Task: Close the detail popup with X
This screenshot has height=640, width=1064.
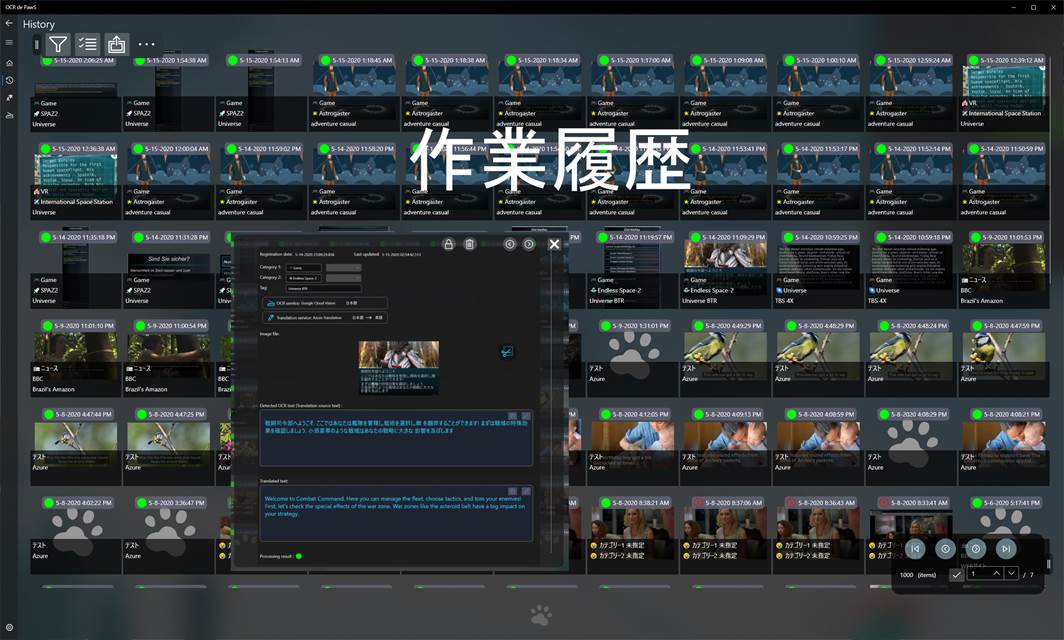Action: tap(554, 244)
